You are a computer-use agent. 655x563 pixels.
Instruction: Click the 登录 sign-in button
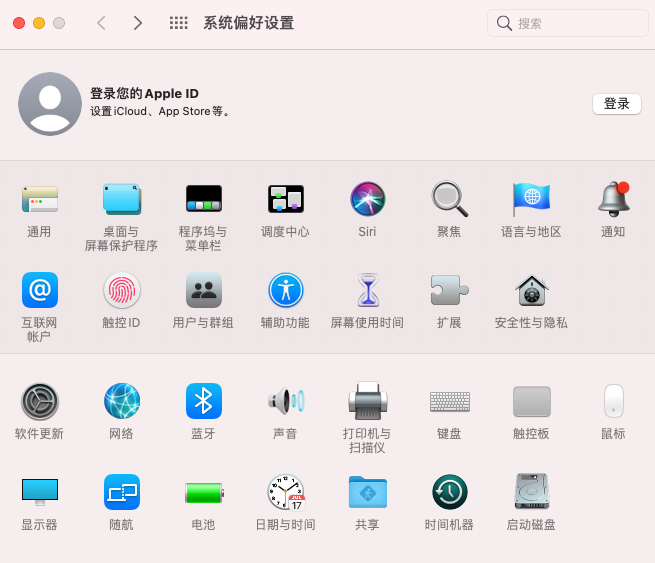point(617,104)
